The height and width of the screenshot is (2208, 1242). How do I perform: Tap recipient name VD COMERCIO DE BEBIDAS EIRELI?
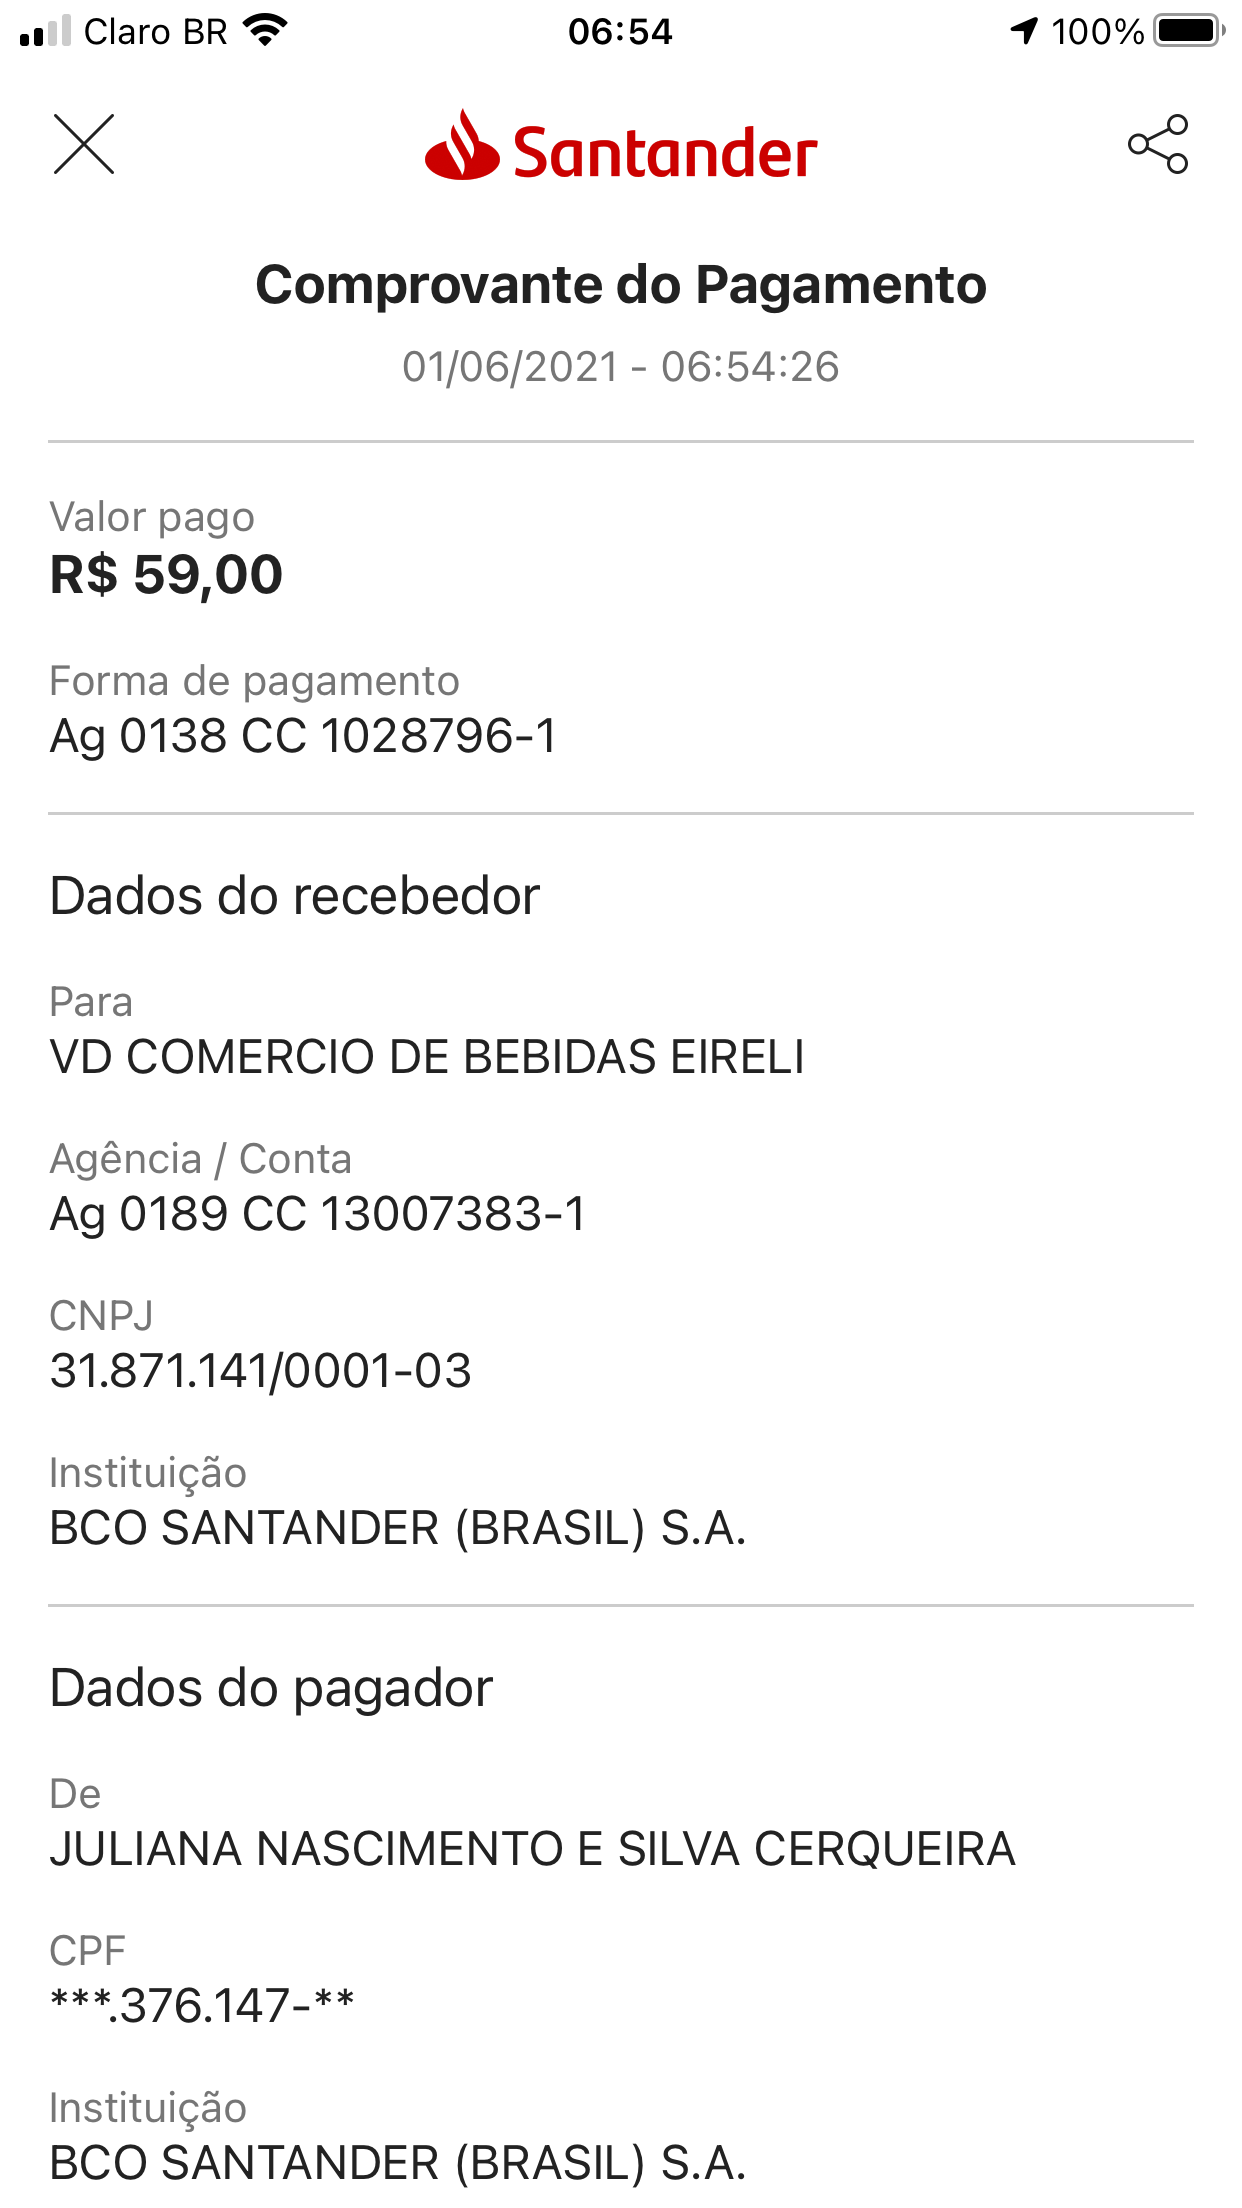click(x=427, y=1057)
